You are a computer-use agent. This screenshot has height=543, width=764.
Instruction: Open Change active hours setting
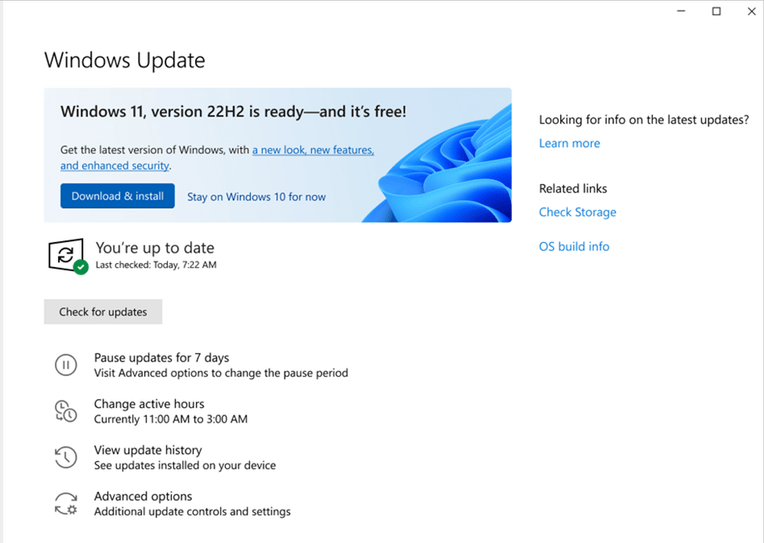(x=149, y=404)
